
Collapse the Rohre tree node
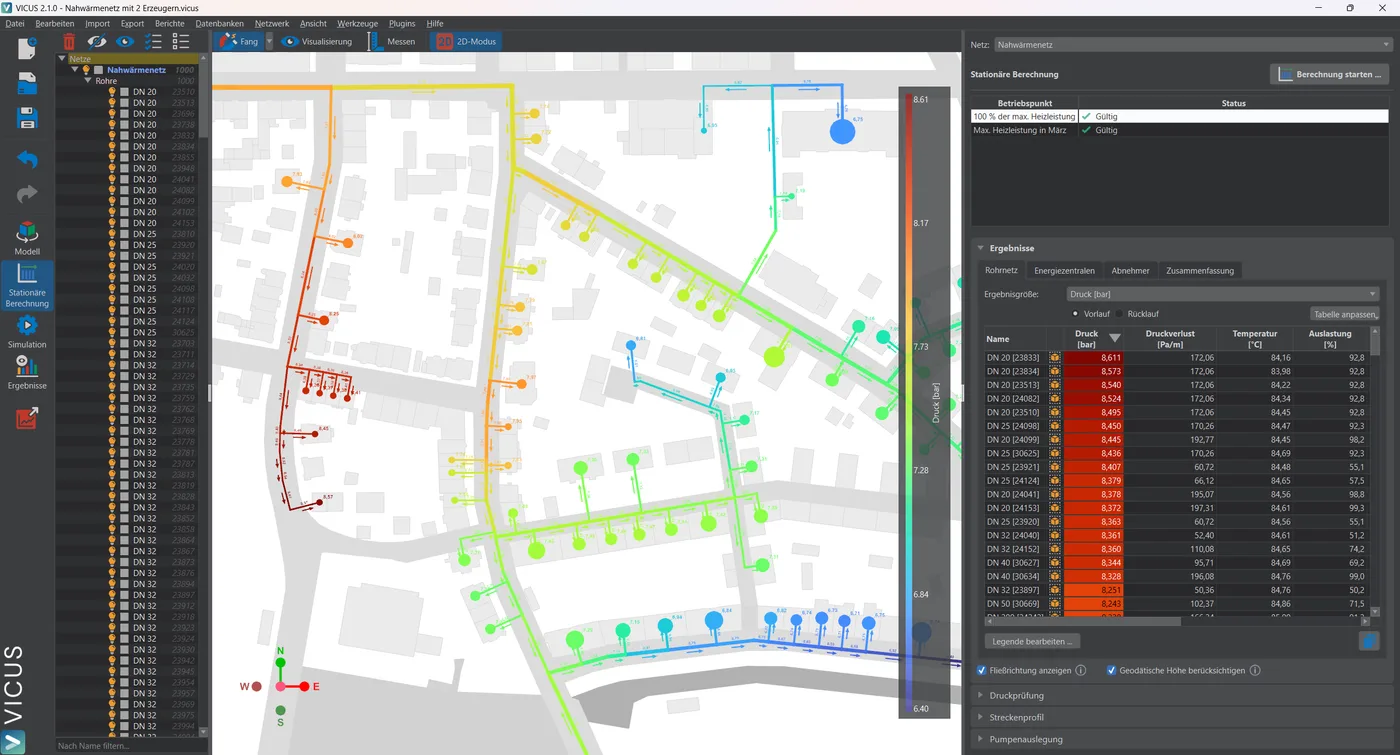click(87, 81)
